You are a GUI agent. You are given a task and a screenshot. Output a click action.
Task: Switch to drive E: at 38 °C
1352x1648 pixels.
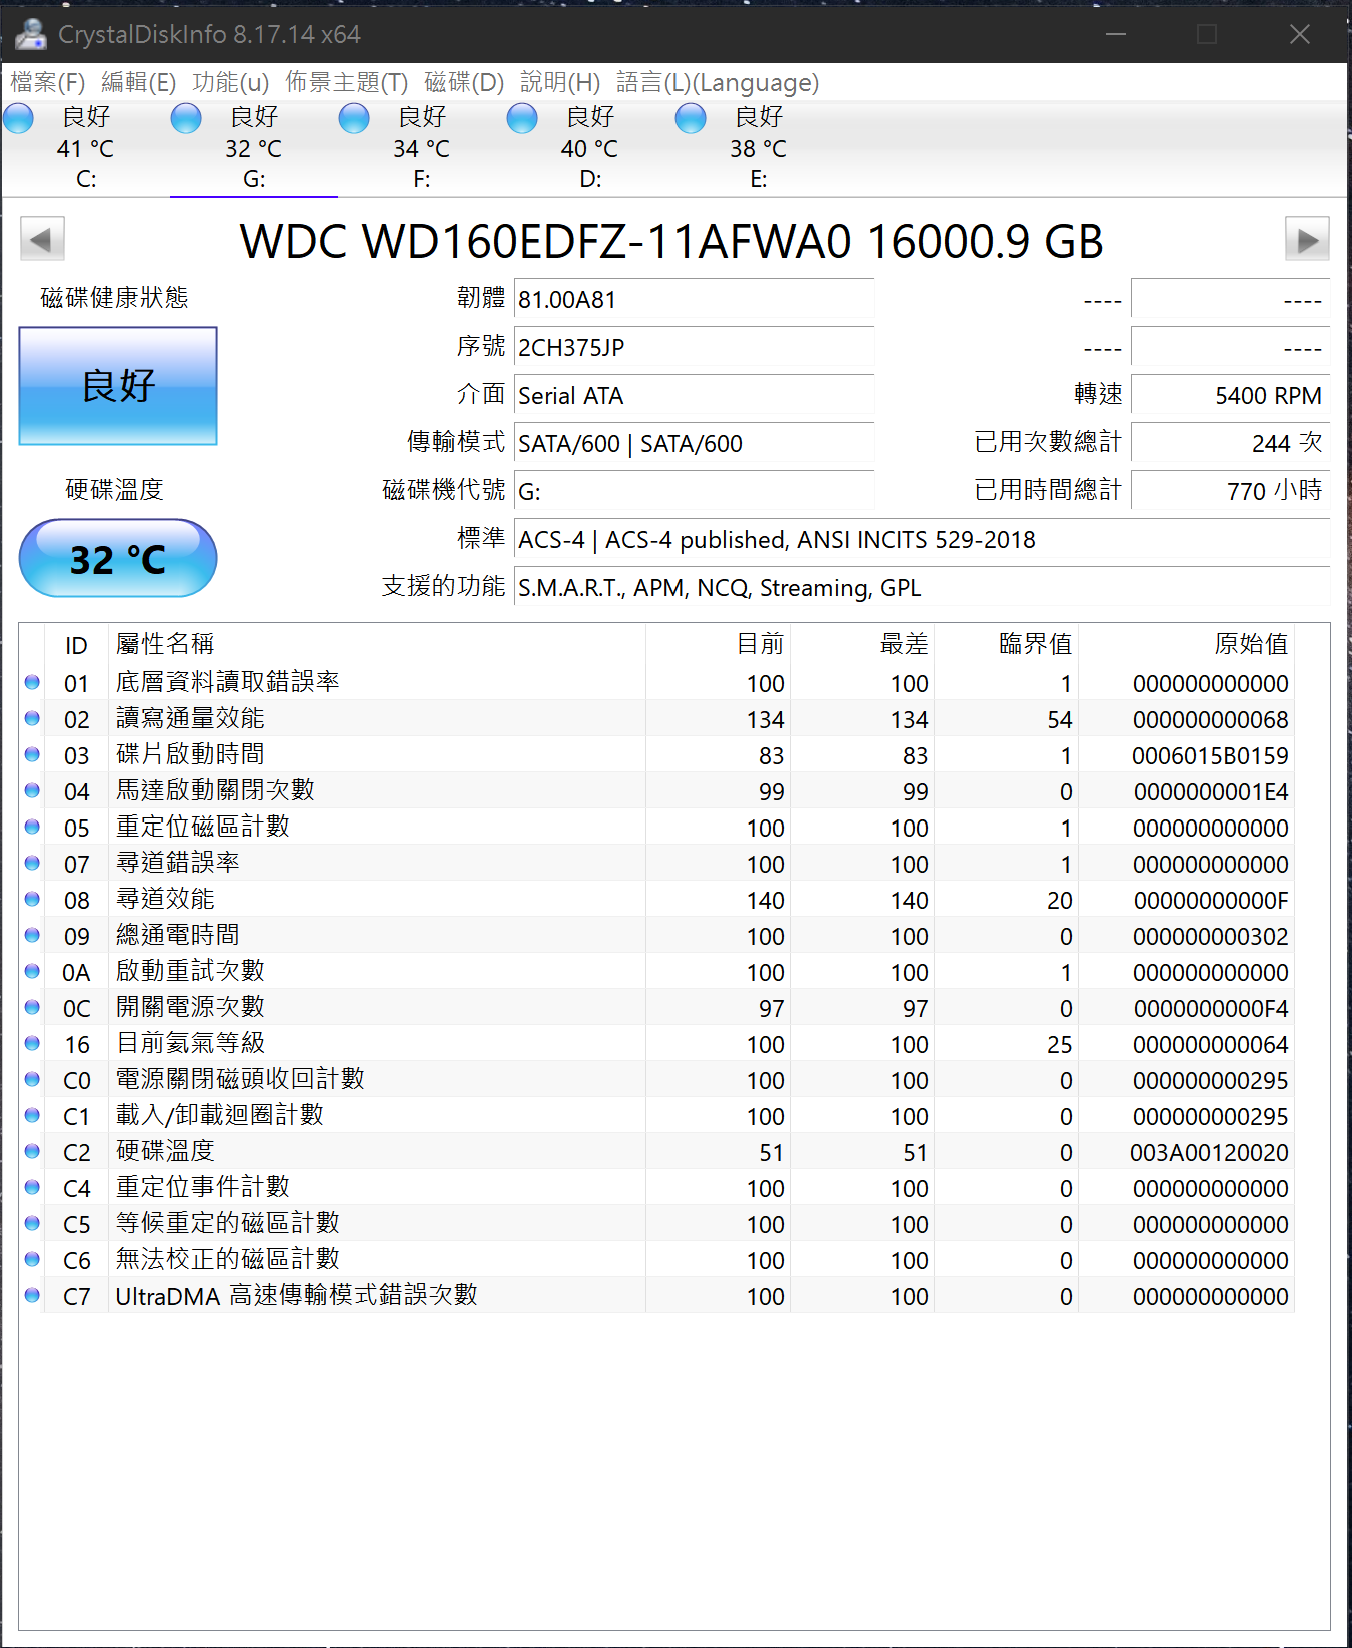pyautogui.click(x=758, y=148)
